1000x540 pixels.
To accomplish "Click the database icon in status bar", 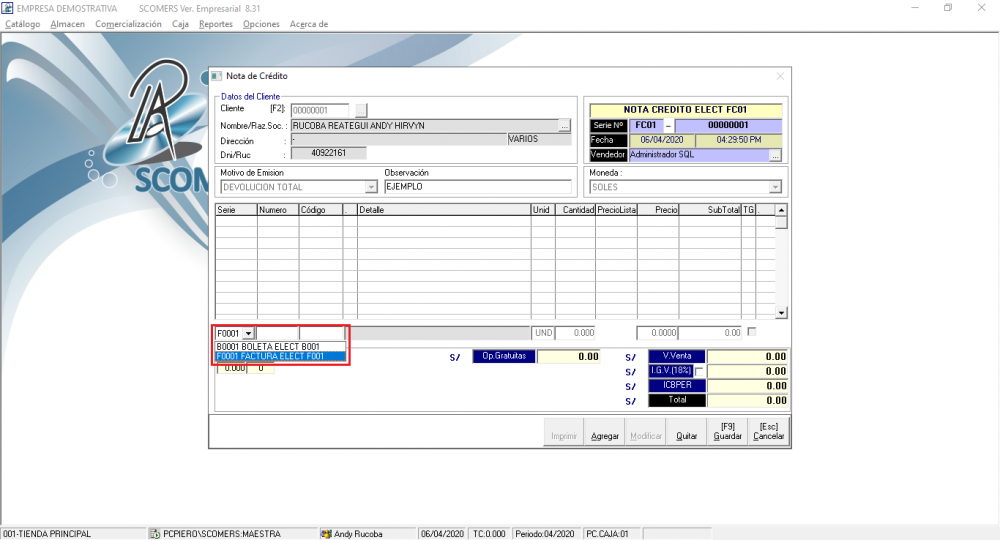I will [x=155, y=534].
